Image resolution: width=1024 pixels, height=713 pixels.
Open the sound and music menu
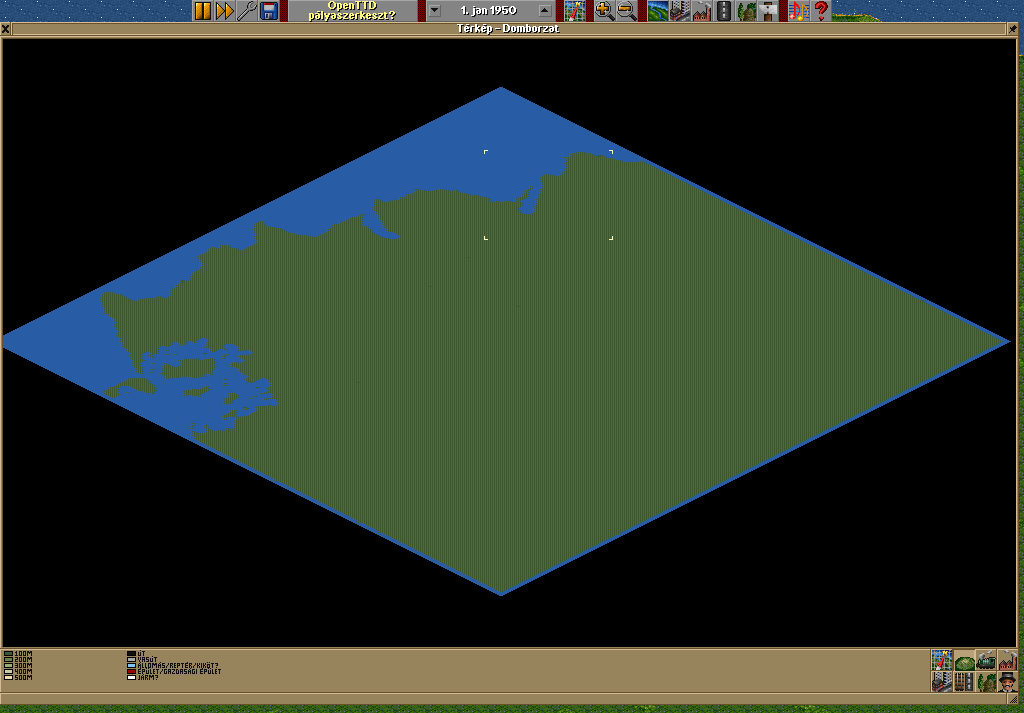[798, 10]
